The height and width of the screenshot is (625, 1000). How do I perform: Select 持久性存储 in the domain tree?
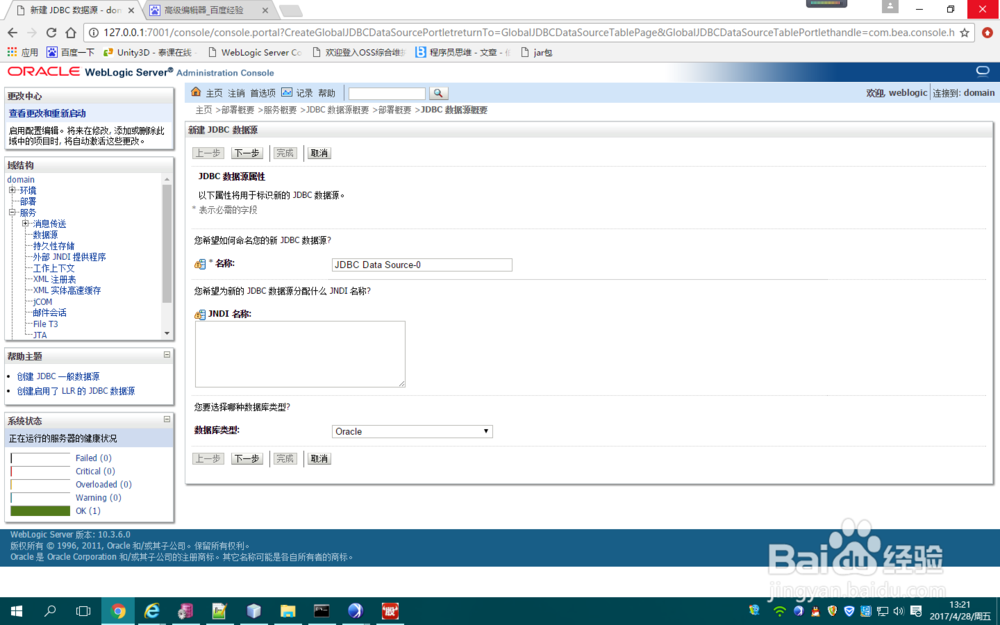pyautogui.click(x=54, y=246)
